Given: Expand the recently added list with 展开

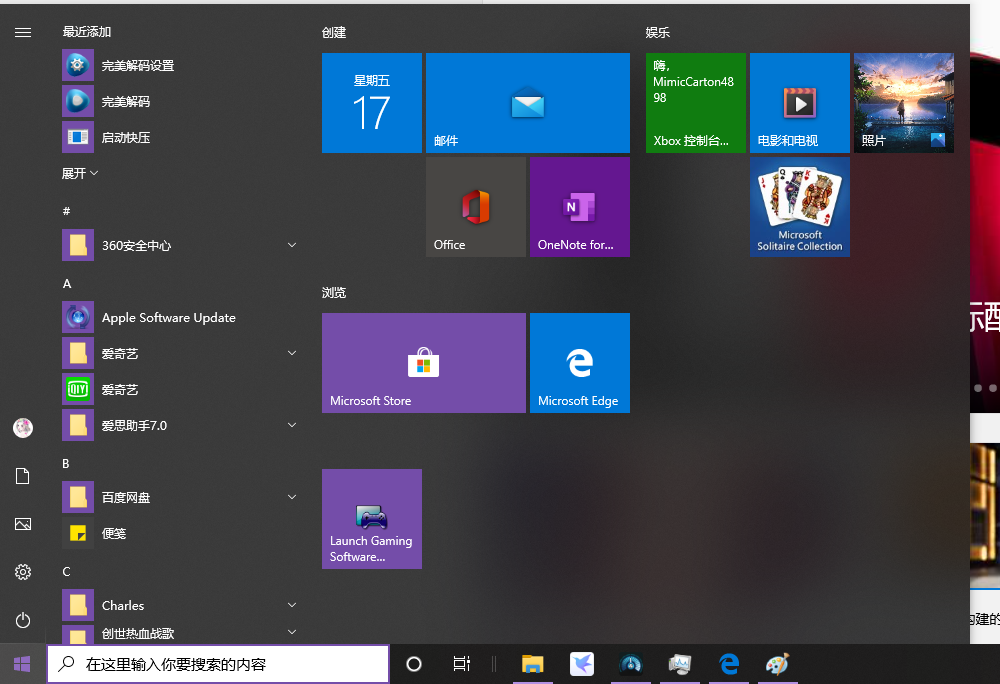Looking at the screenshot, I should [x=80, y=173].
